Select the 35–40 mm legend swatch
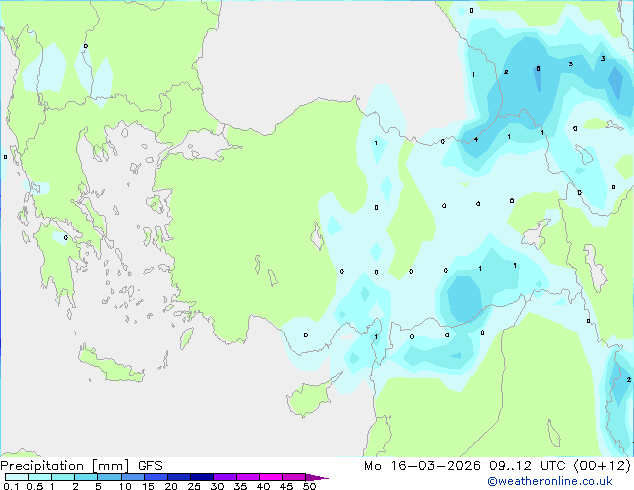Image resolution: width=634 pixels, height=490 pixels. click(x=247, y=477)
